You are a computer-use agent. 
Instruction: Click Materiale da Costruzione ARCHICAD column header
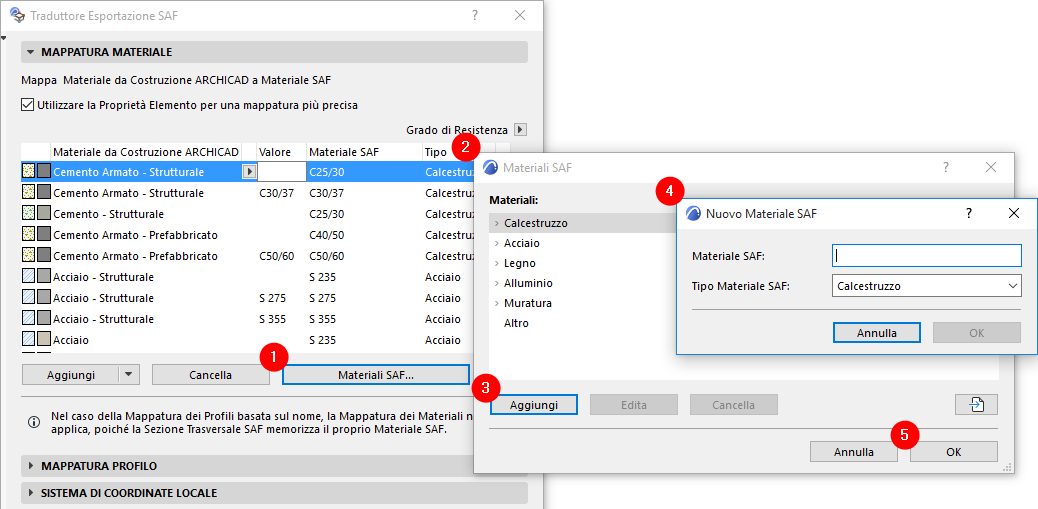[x=146, y=152]
